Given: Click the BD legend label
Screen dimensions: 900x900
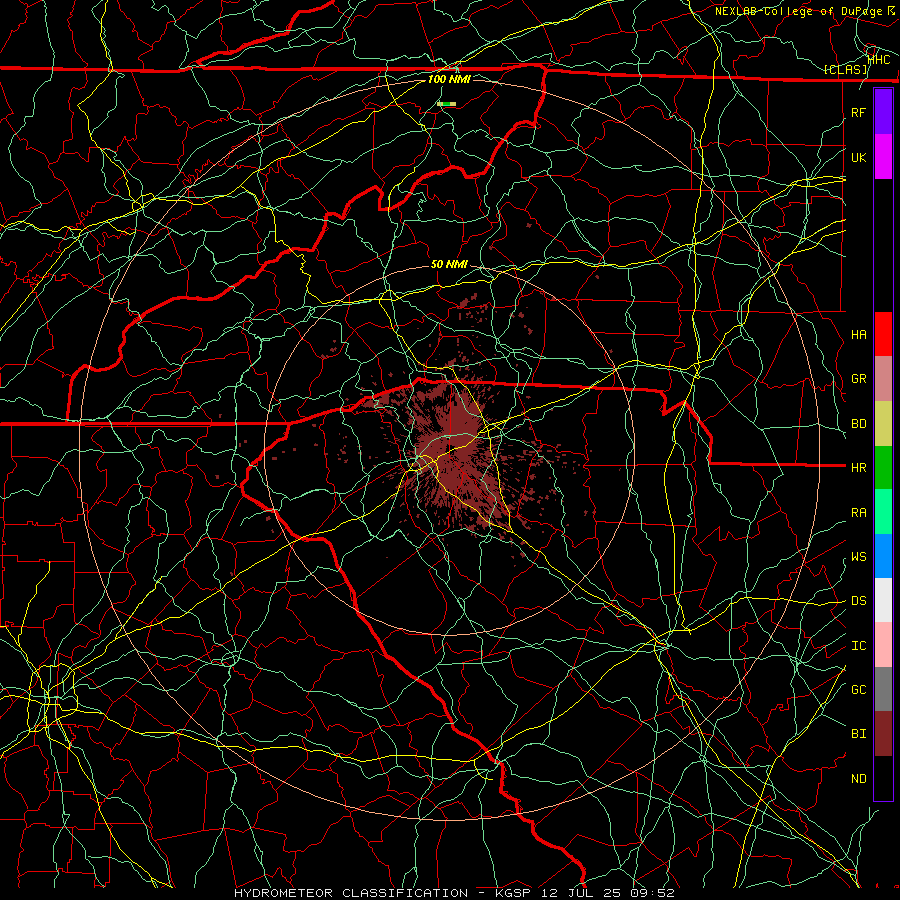Looking at the screenshot, I should 859,424.
